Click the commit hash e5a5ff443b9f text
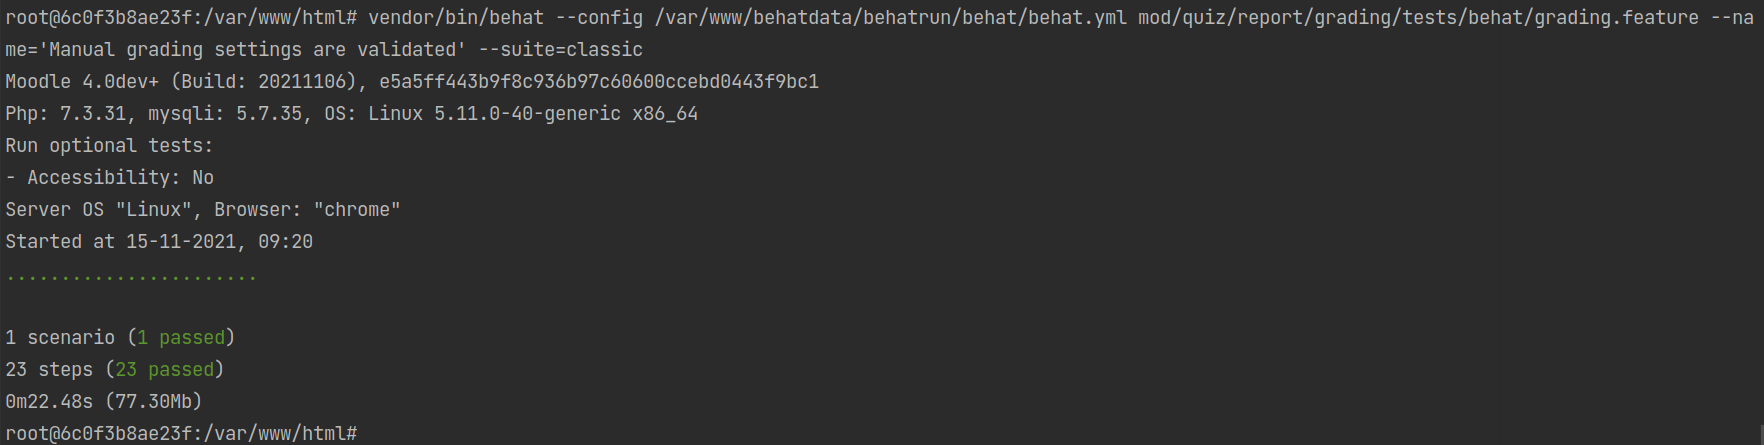The image size is (1764, 445). tap(599, 81)
